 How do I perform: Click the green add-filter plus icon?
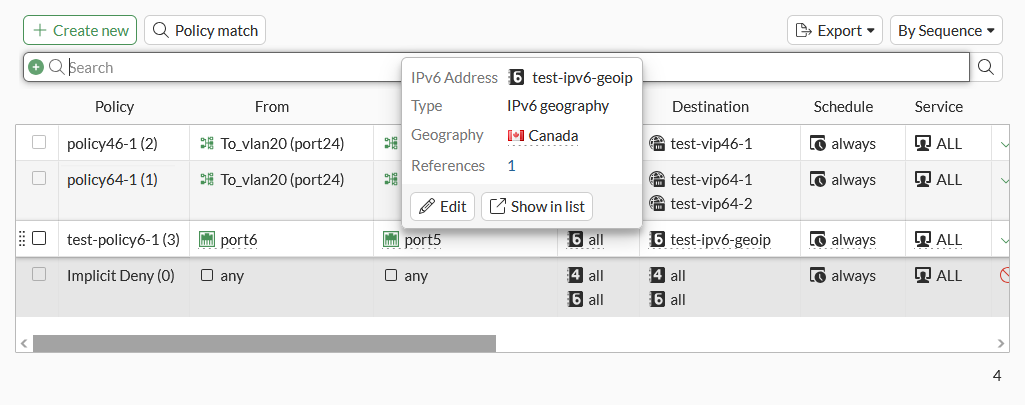coord(36,67)
